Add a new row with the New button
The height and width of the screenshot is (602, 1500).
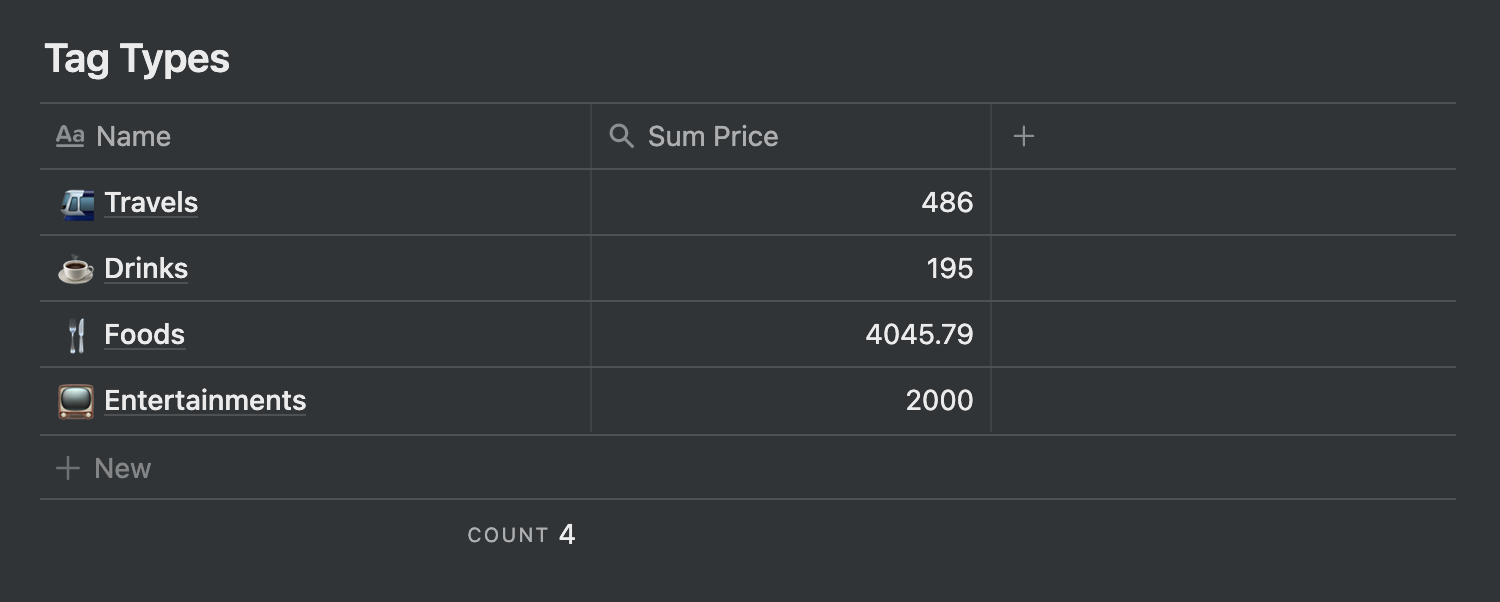[x=121, y=467]
